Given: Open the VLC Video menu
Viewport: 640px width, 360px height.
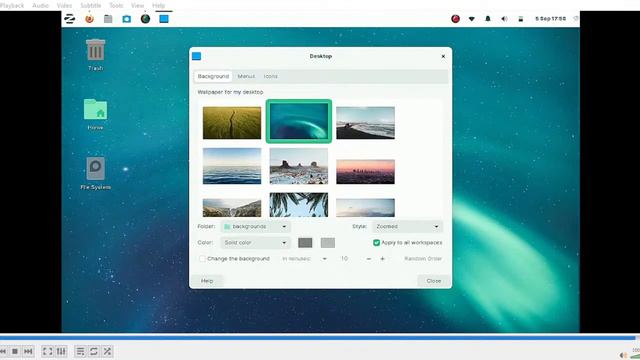Looking at the screenshot, I should [x=64, y=5].
